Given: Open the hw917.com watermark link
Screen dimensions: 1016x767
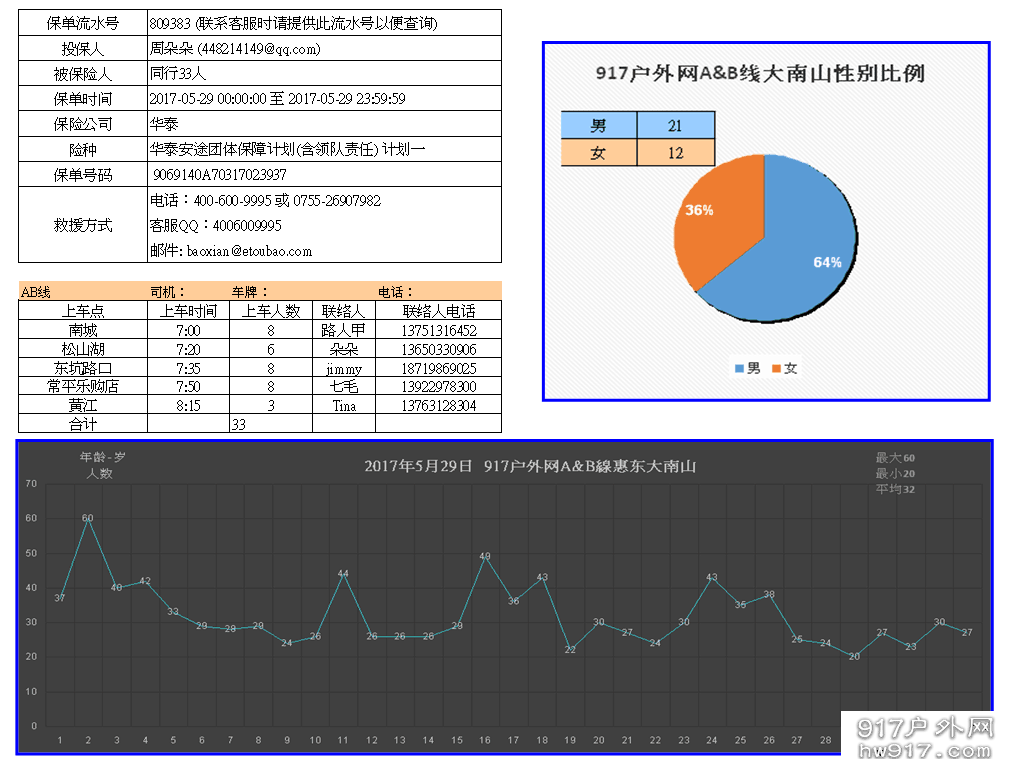Looking at the screenshot, I should 925,750.
